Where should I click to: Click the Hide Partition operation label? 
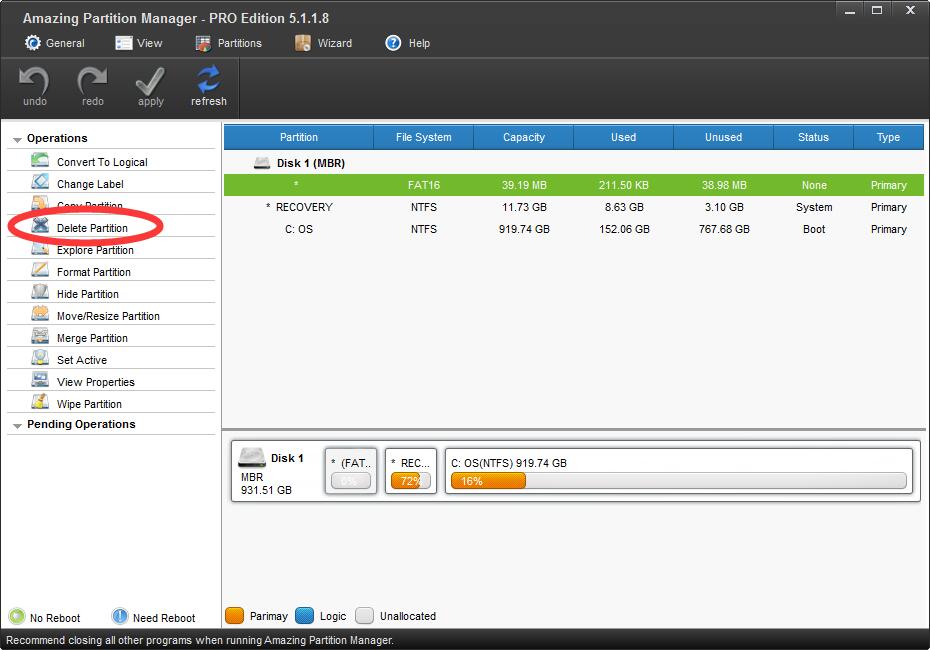(x=87, y=294)
